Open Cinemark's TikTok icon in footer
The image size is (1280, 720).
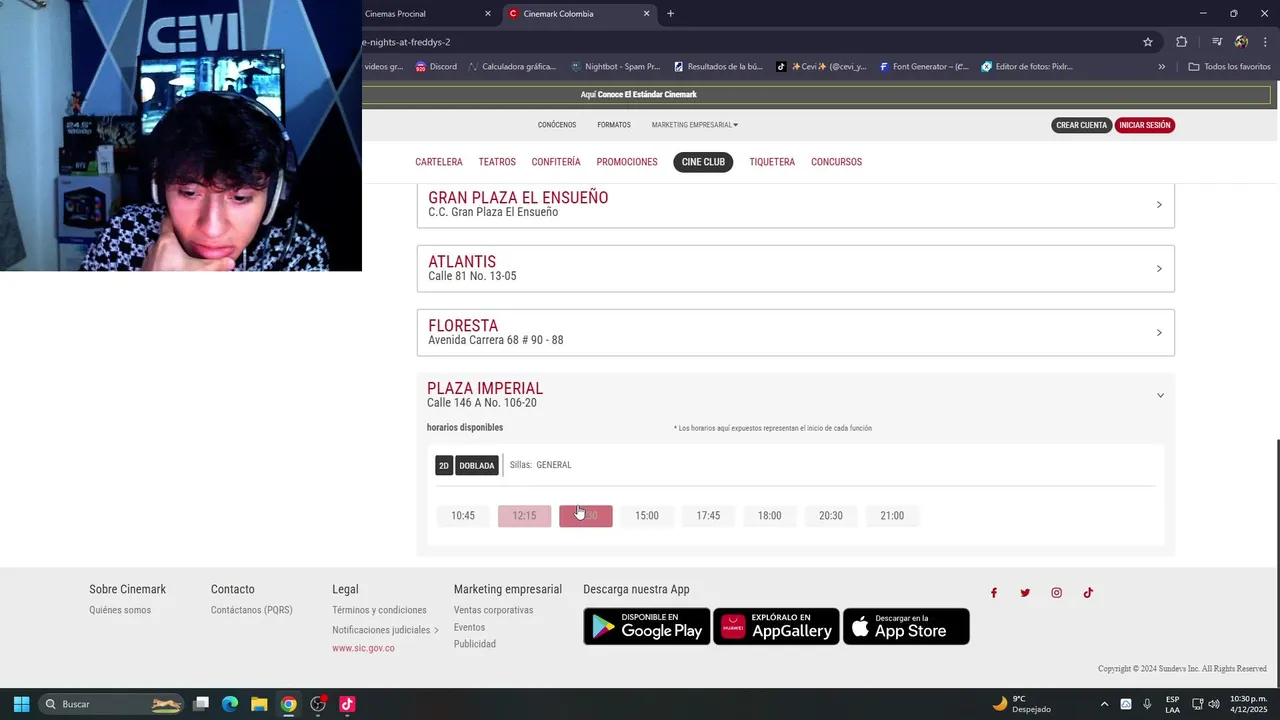click(1088, 593)
